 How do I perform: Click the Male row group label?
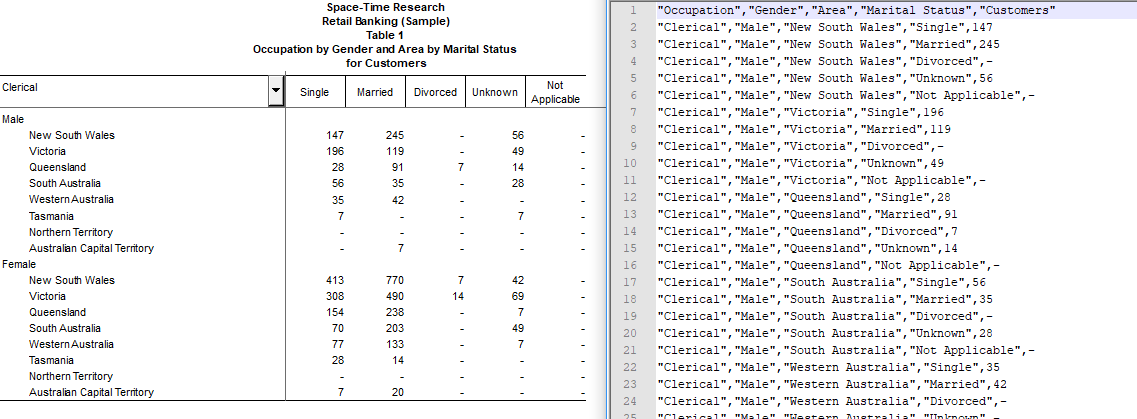[14, 119]
